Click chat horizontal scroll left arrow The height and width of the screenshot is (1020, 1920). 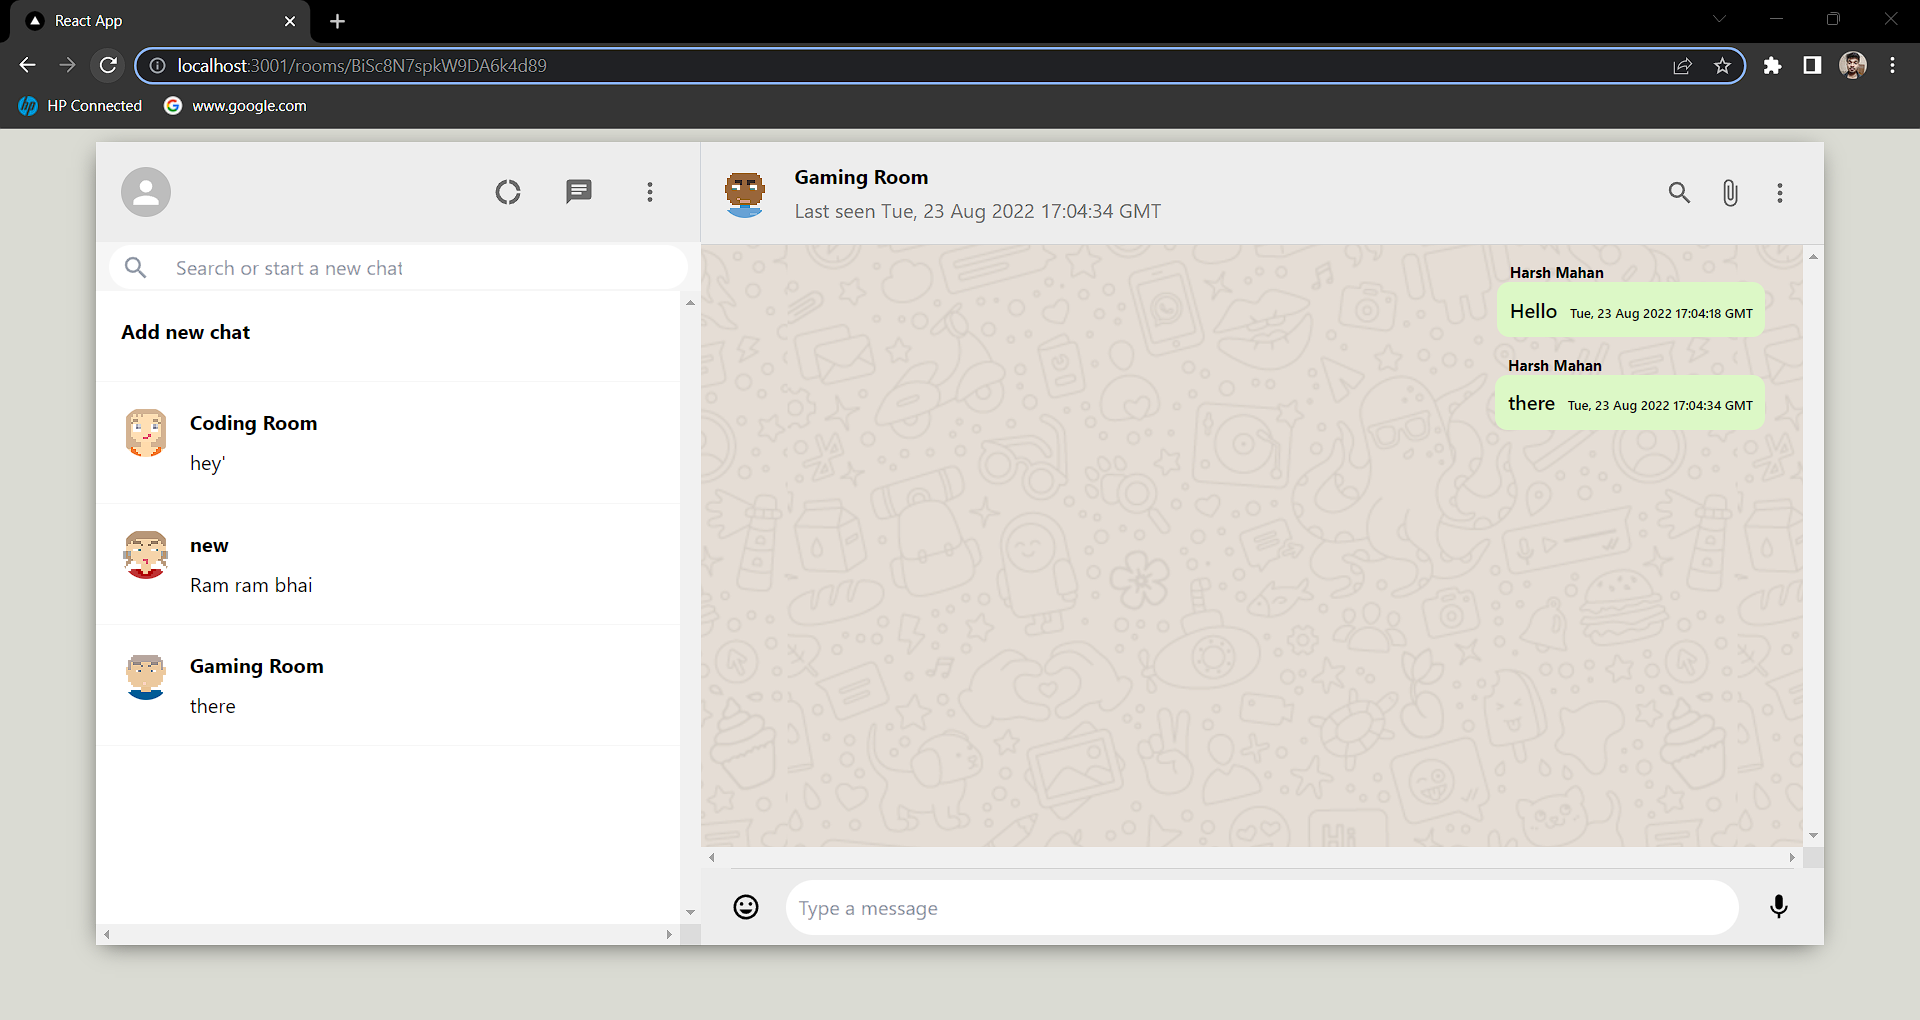pos(712,857)
